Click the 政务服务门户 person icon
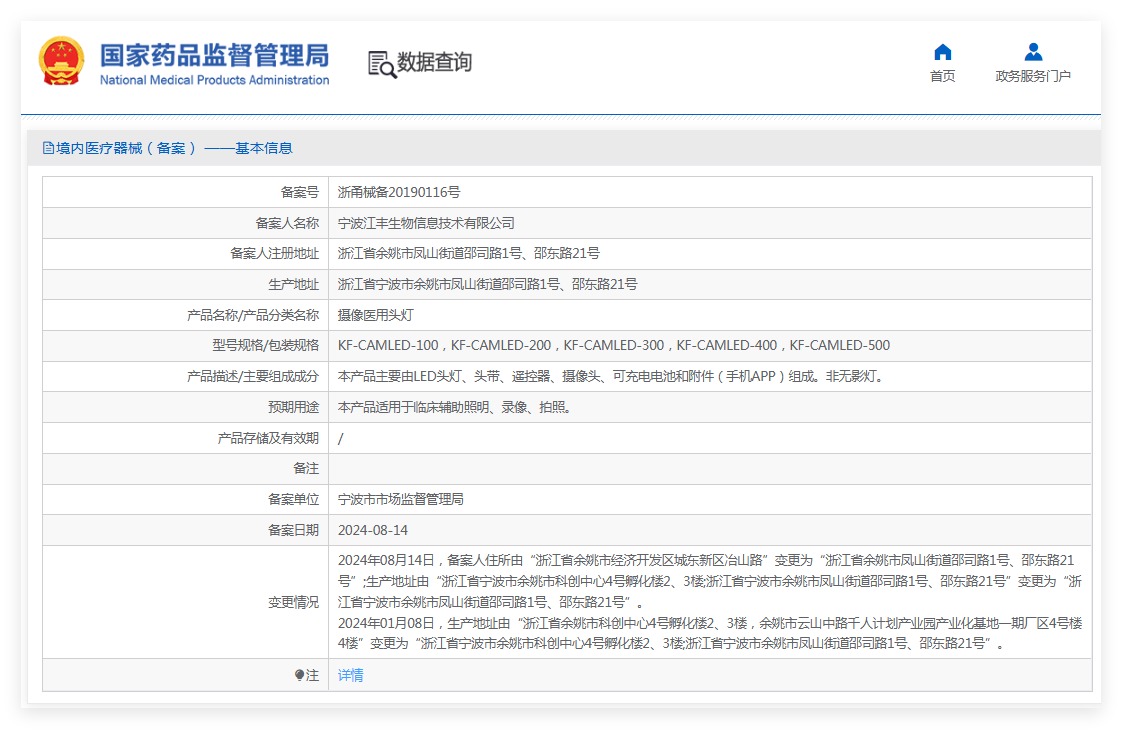 1033,52
